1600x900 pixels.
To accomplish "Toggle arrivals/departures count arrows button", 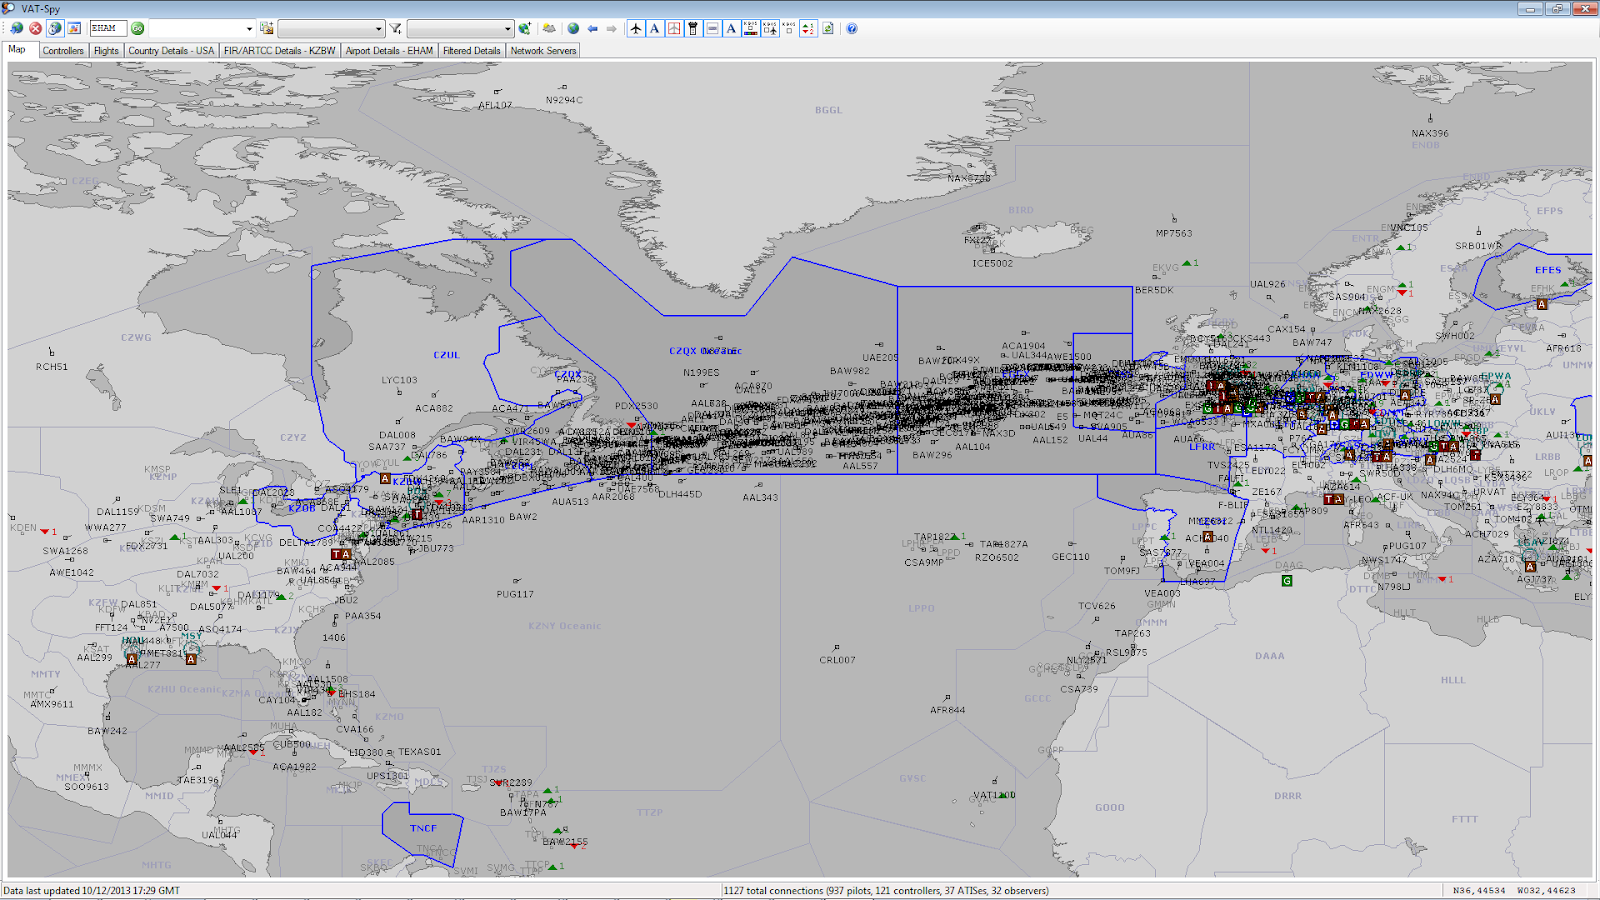I will (808, 29).
